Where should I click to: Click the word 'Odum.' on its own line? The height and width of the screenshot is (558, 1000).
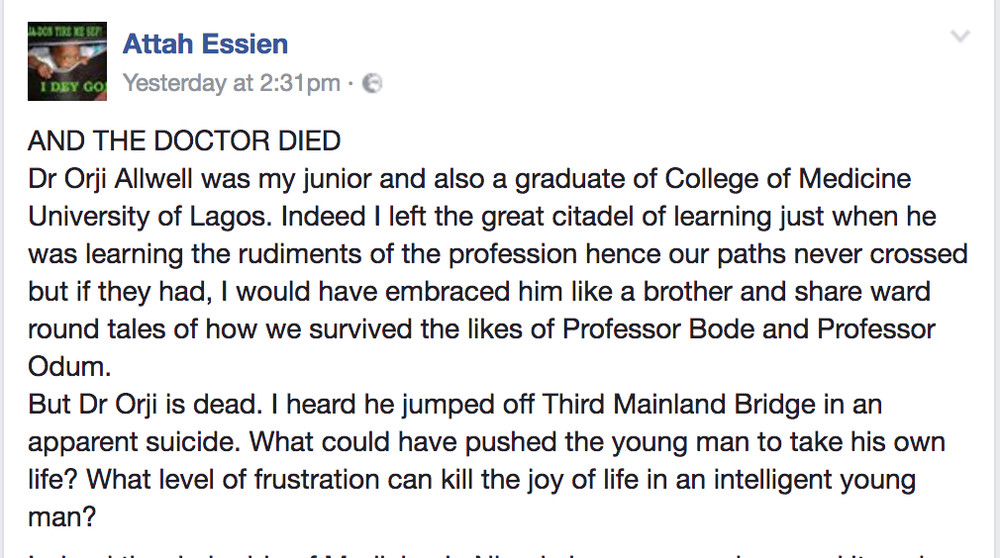(70, 367)
